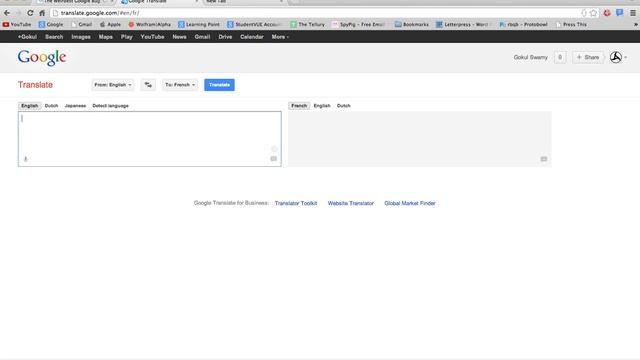640x360 pixels.
Task: Open Images in the Google bar
Action: 81,37
